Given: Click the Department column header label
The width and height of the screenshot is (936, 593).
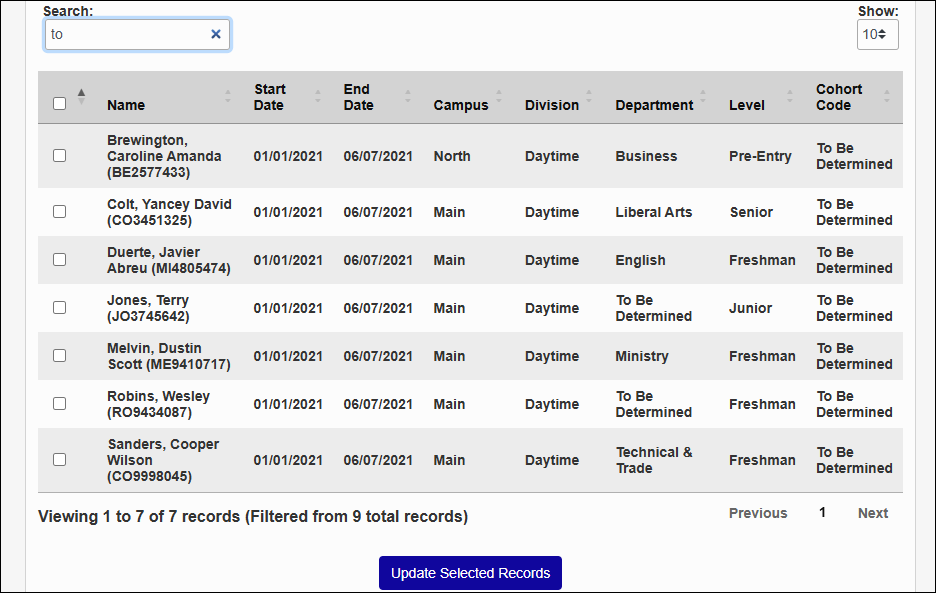Looking at the screenshot, I should [x=654, y=105].
